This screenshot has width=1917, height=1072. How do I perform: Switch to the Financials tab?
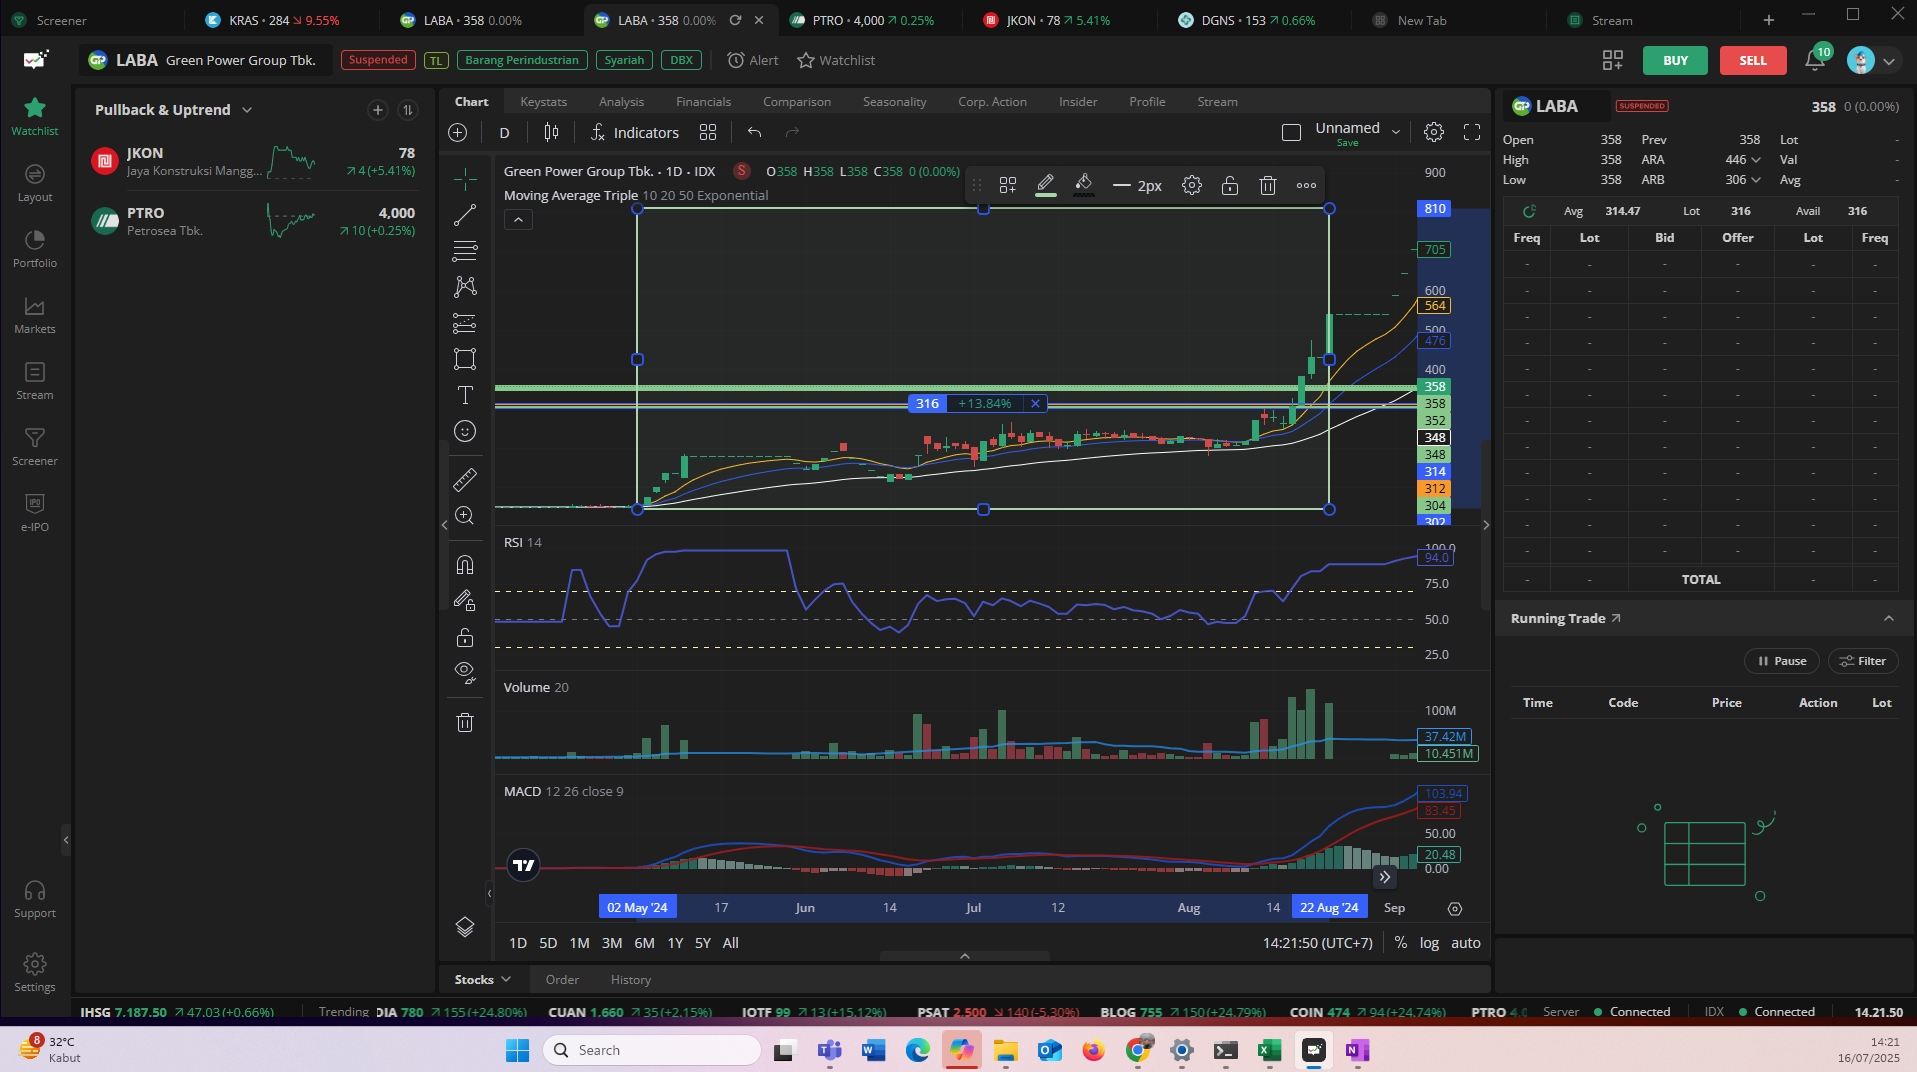point(703,102)
